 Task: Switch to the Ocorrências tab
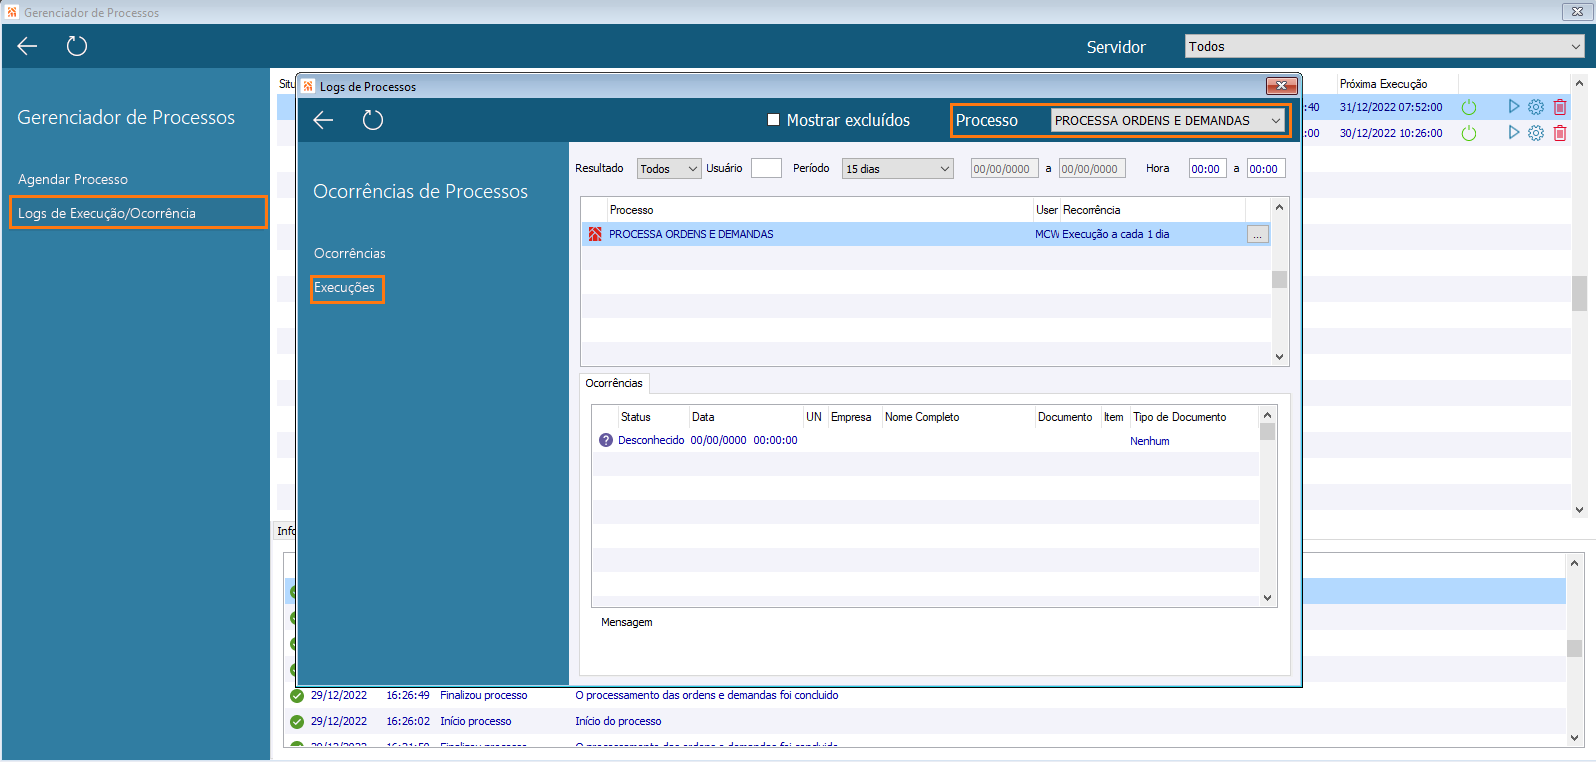point(614,383)
